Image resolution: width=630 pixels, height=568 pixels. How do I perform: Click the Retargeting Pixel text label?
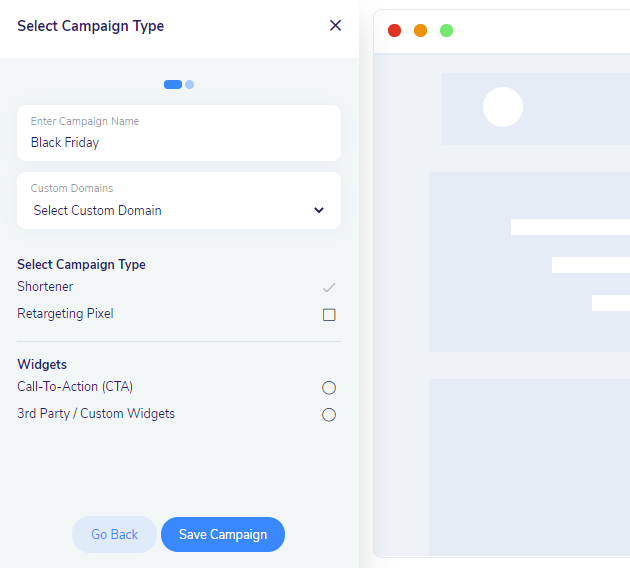tap(65, 314)
